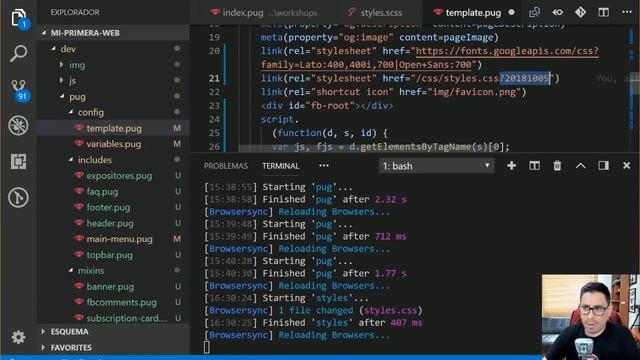The width and height of the screenshot is (640, 360).
Task: Kill terminal with the trash icon
Action: tap(557, 166)
